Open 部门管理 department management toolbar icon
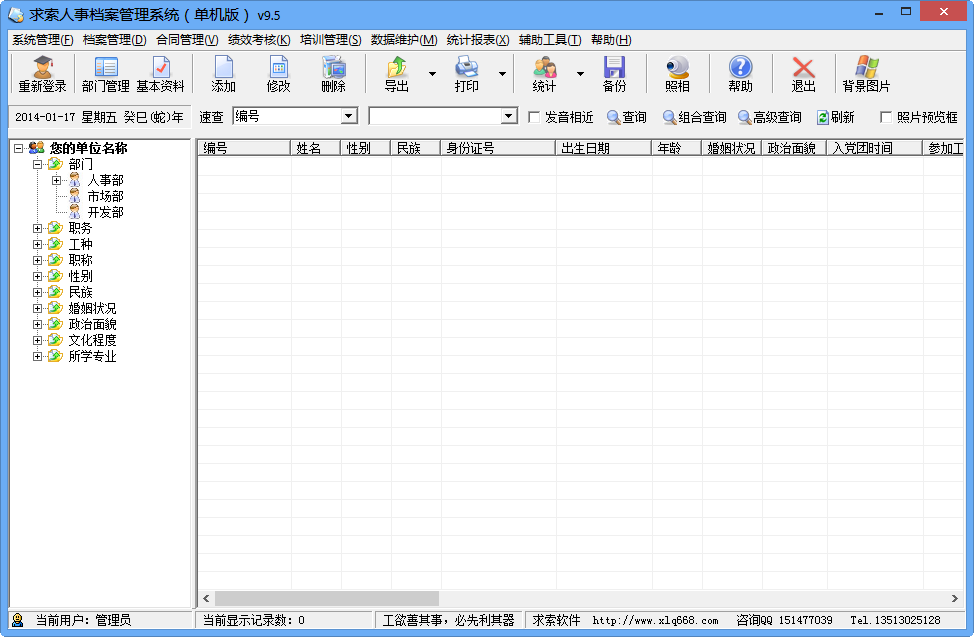This screenshot has width=974, height=637. tap(106, 74)
